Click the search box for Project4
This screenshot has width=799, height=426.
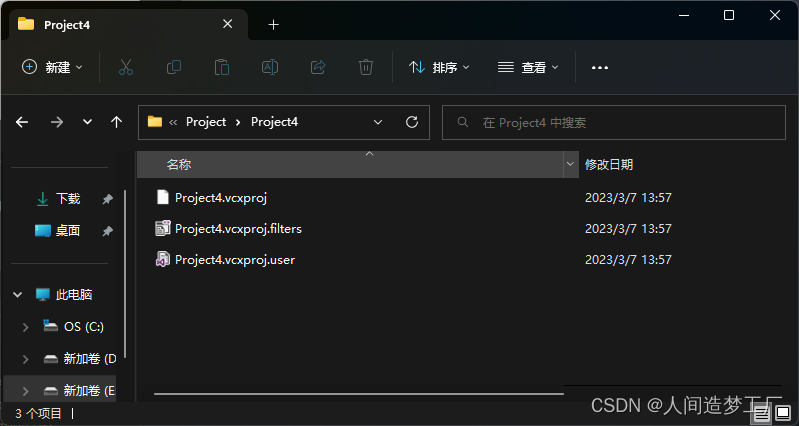coord(614,122)
